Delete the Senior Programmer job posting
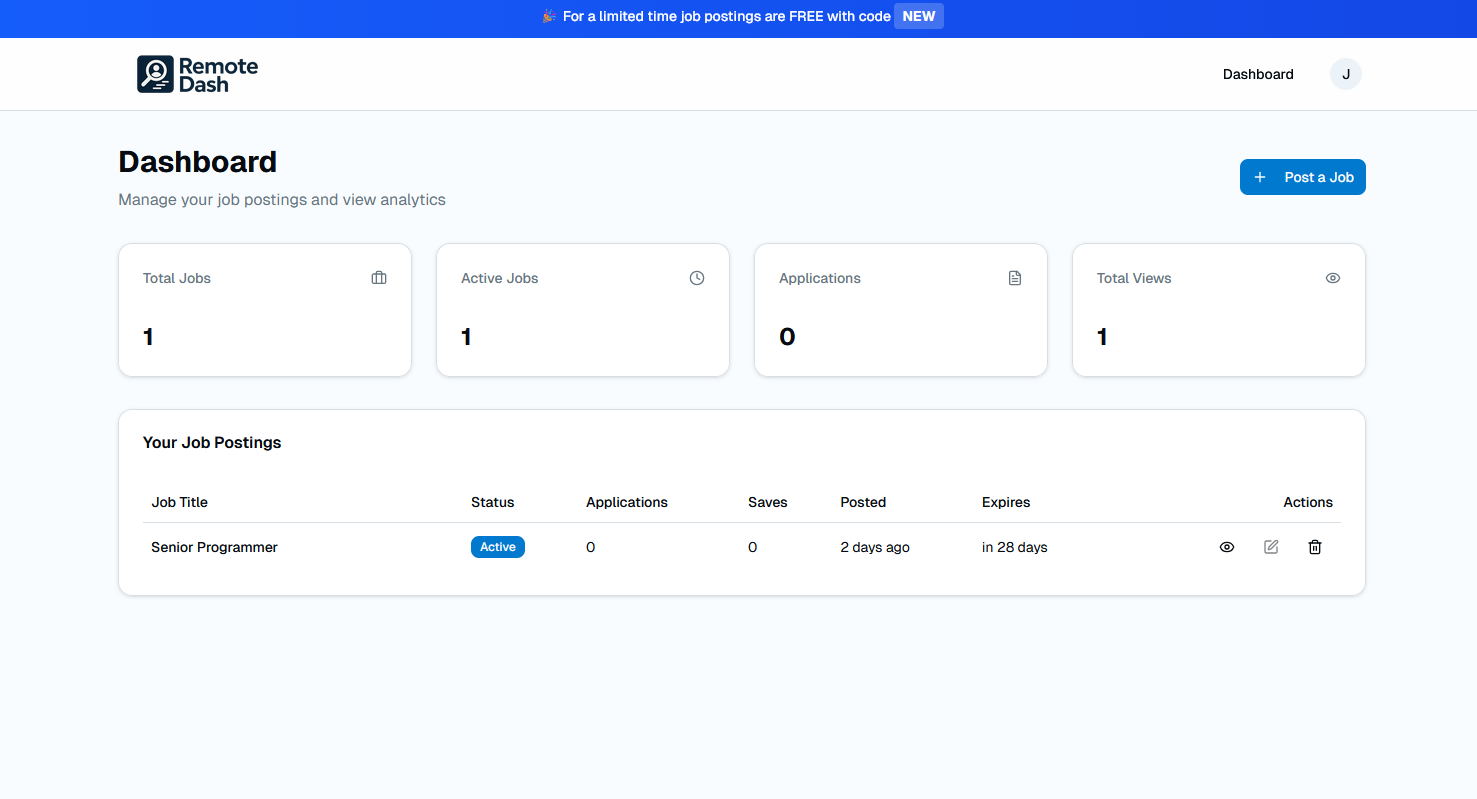 pyautogui.click(x=1315, y=547)
